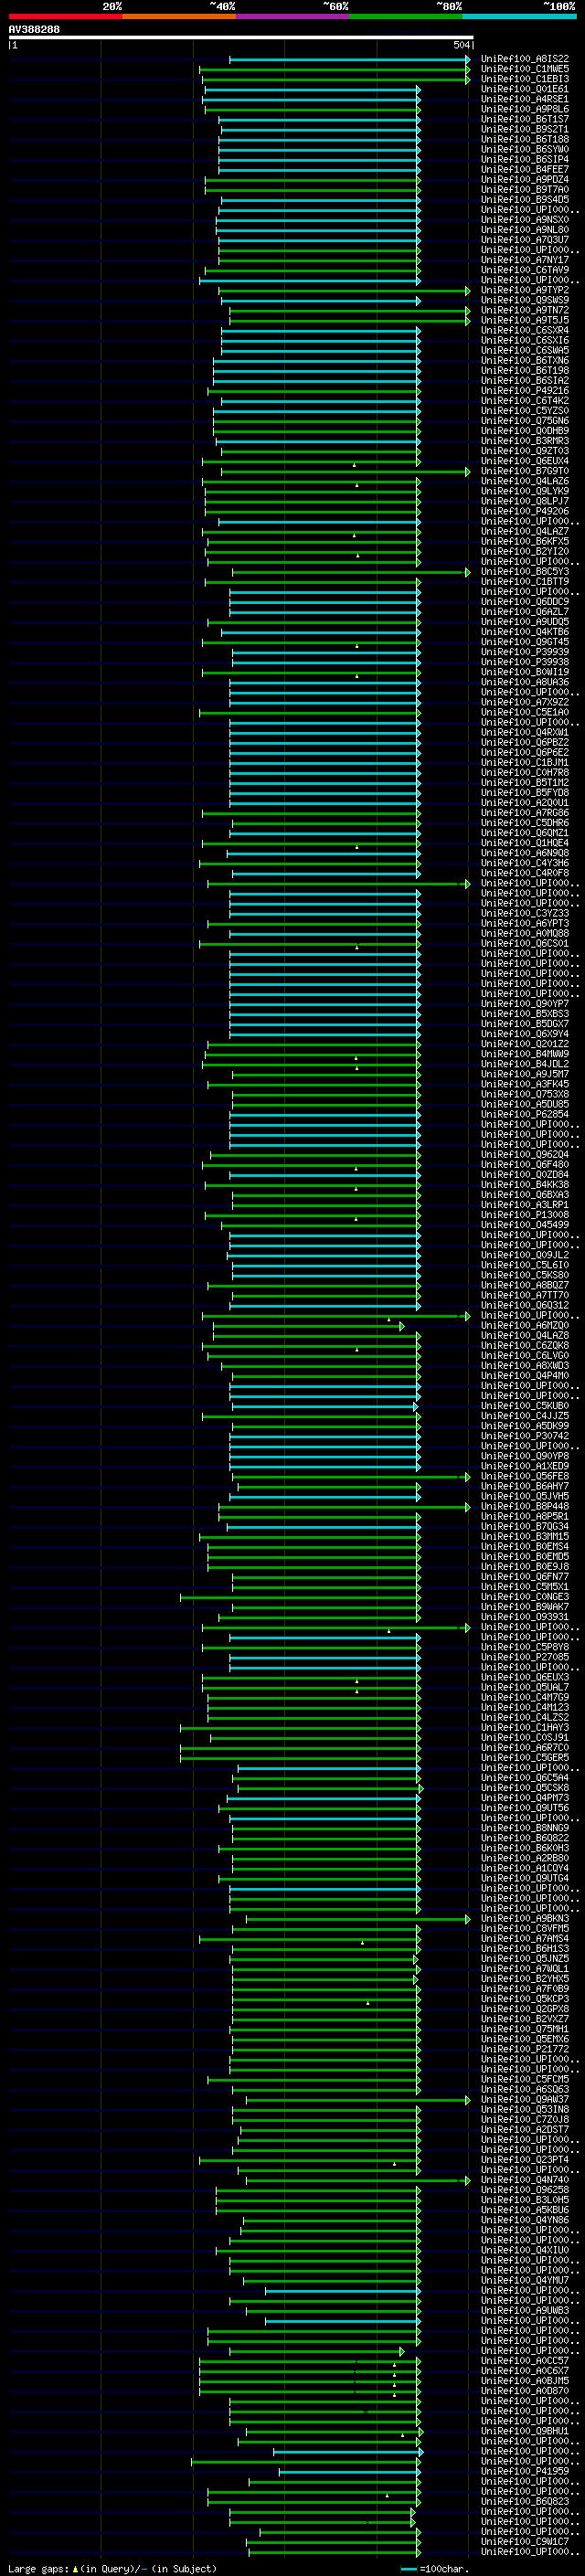585x2576 pixels.
Task: Click the UniRef100_B6KFX5 label
Action: [x=525, y=541]
